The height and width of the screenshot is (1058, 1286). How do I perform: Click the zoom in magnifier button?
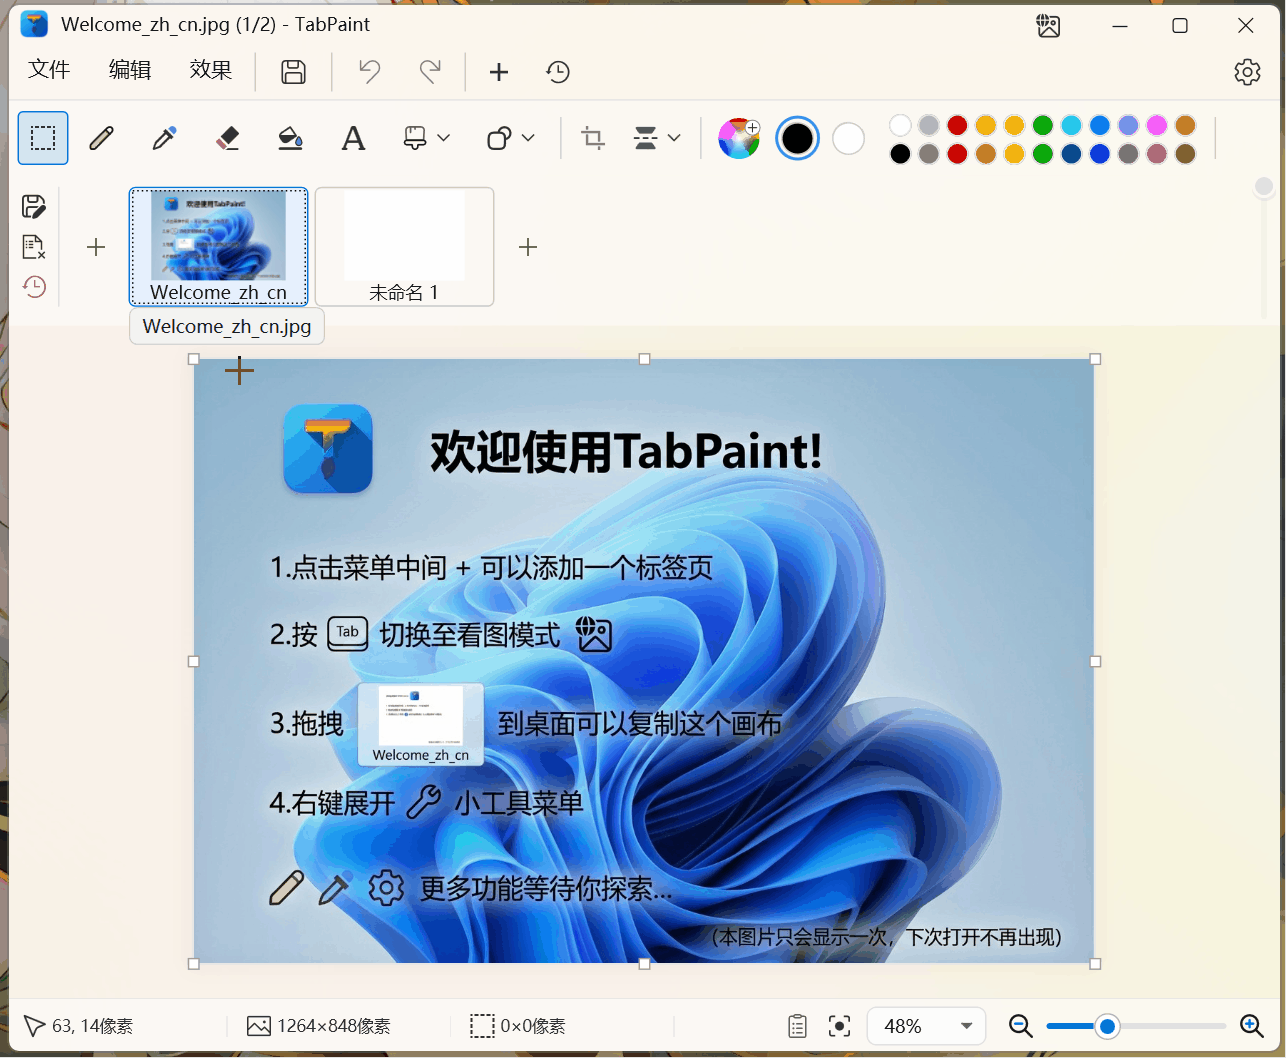pos(1251,1026)
